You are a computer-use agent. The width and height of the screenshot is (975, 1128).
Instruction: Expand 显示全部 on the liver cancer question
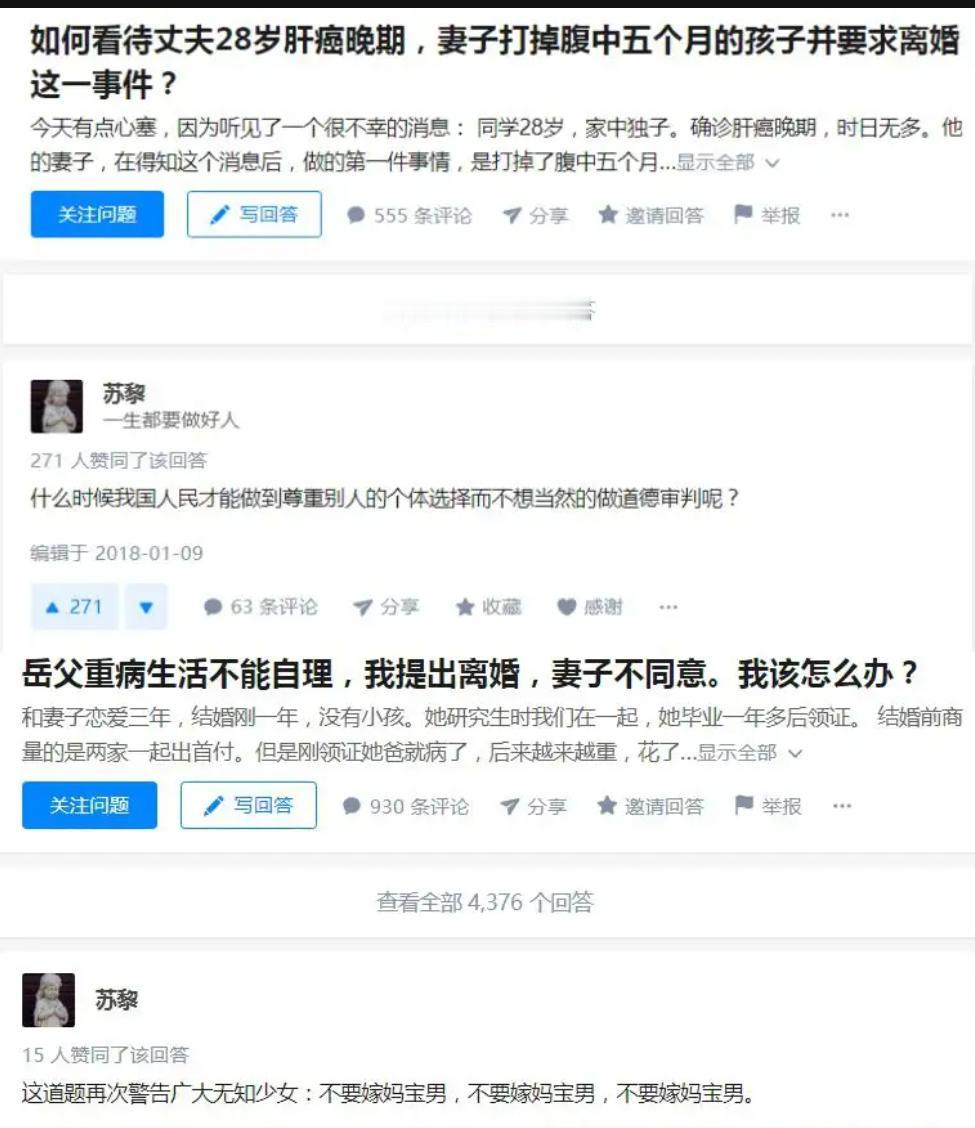[727, 163]
